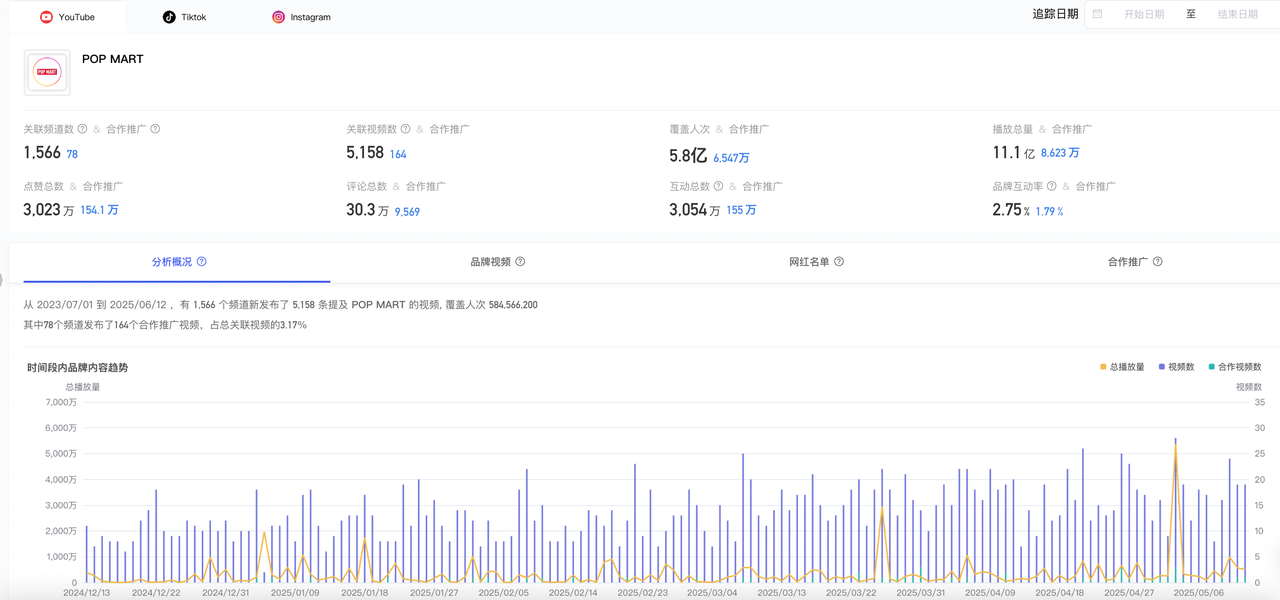Click the Tiktok logo icon
This screenshot has height=600, width=1280.
(169, 17)
